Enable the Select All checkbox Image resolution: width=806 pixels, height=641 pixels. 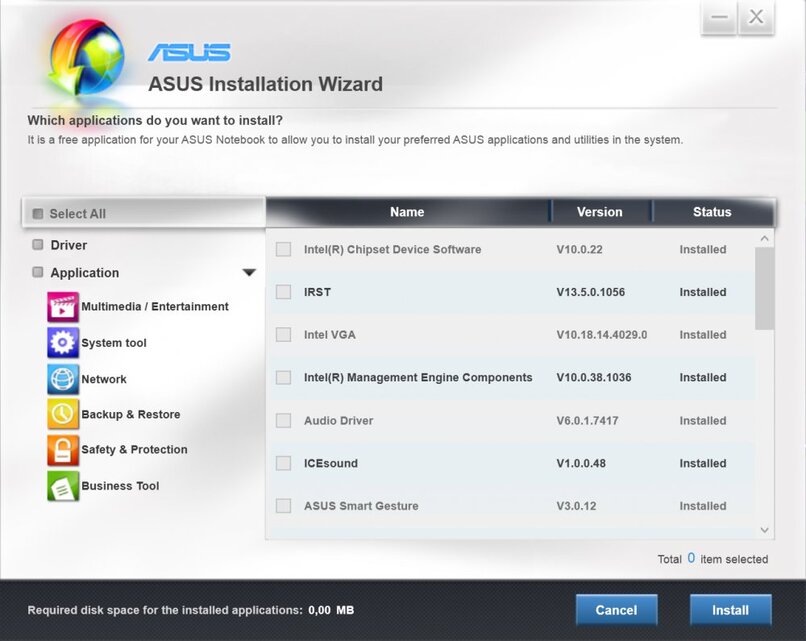click(x=37, y=213)
